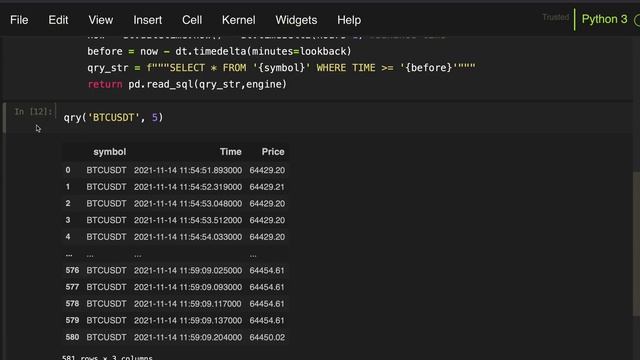
Task: Click the 581 rows x 3 columns summary
Action: [107, 357]
